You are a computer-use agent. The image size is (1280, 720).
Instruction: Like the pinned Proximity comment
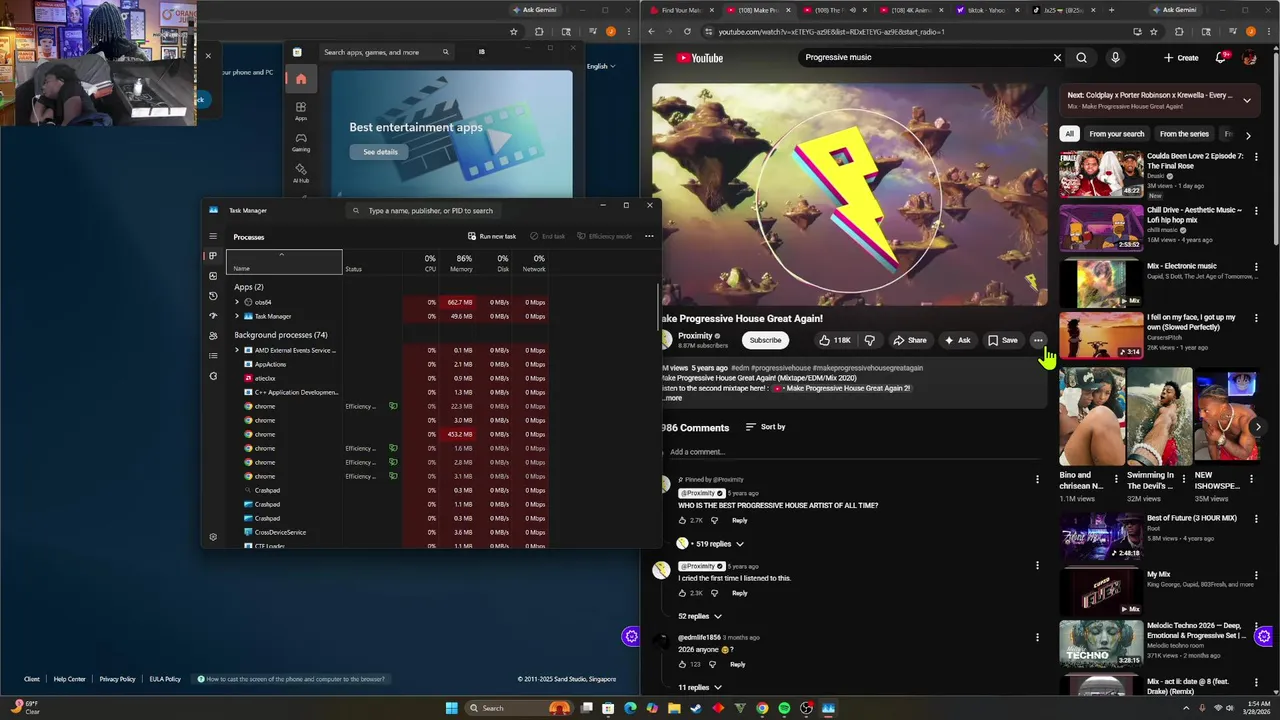click(683, 520)
